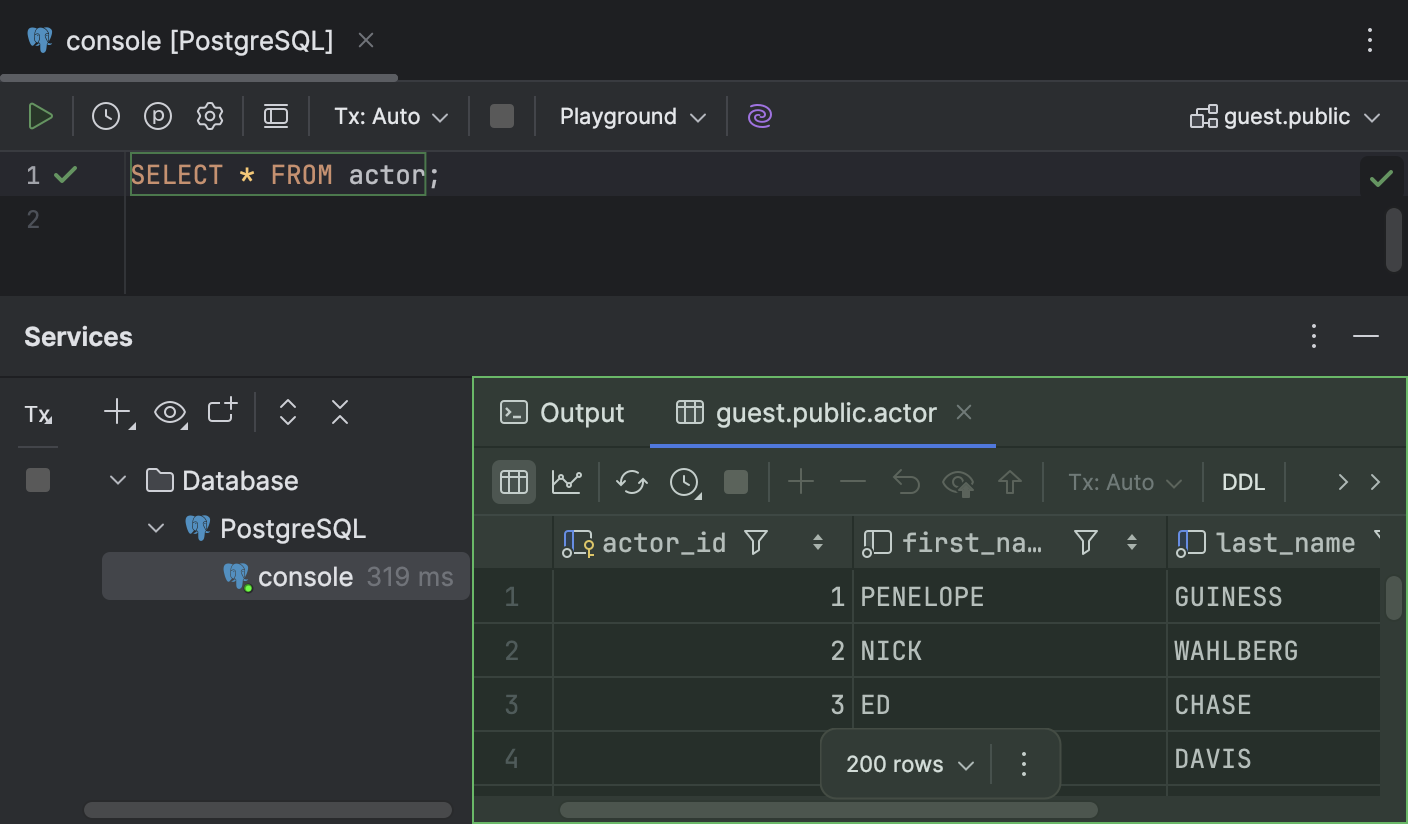This screenshot has height=824, width=1408.
Task: Click the purple data source connection icon
Action: point(759,116)
